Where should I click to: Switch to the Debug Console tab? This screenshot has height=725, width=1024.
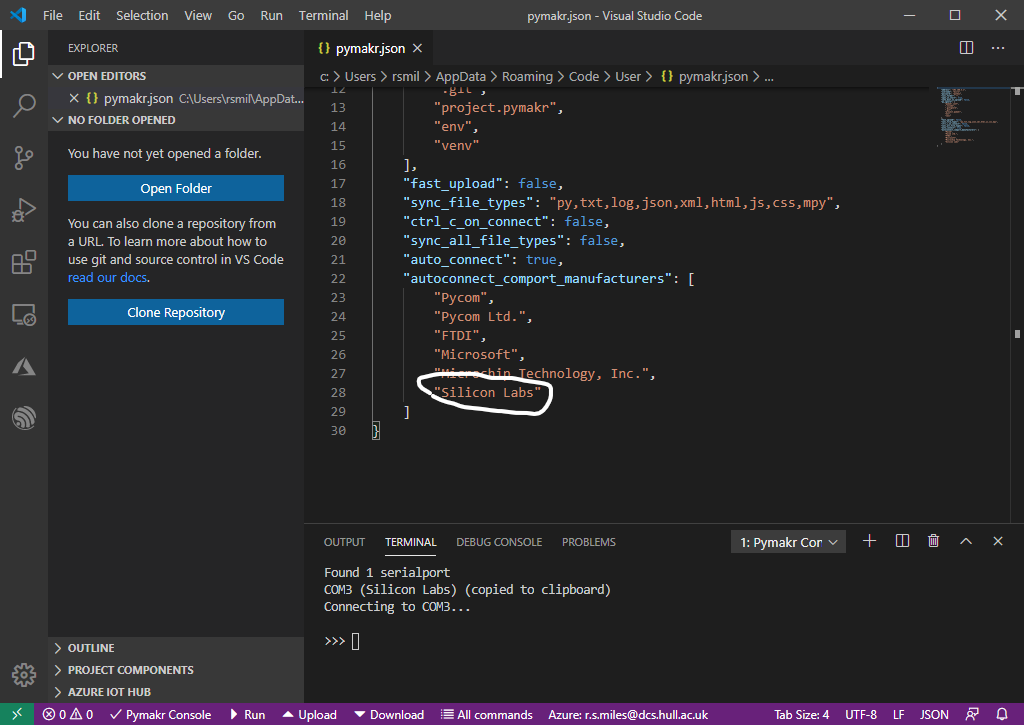coord(499,542)
